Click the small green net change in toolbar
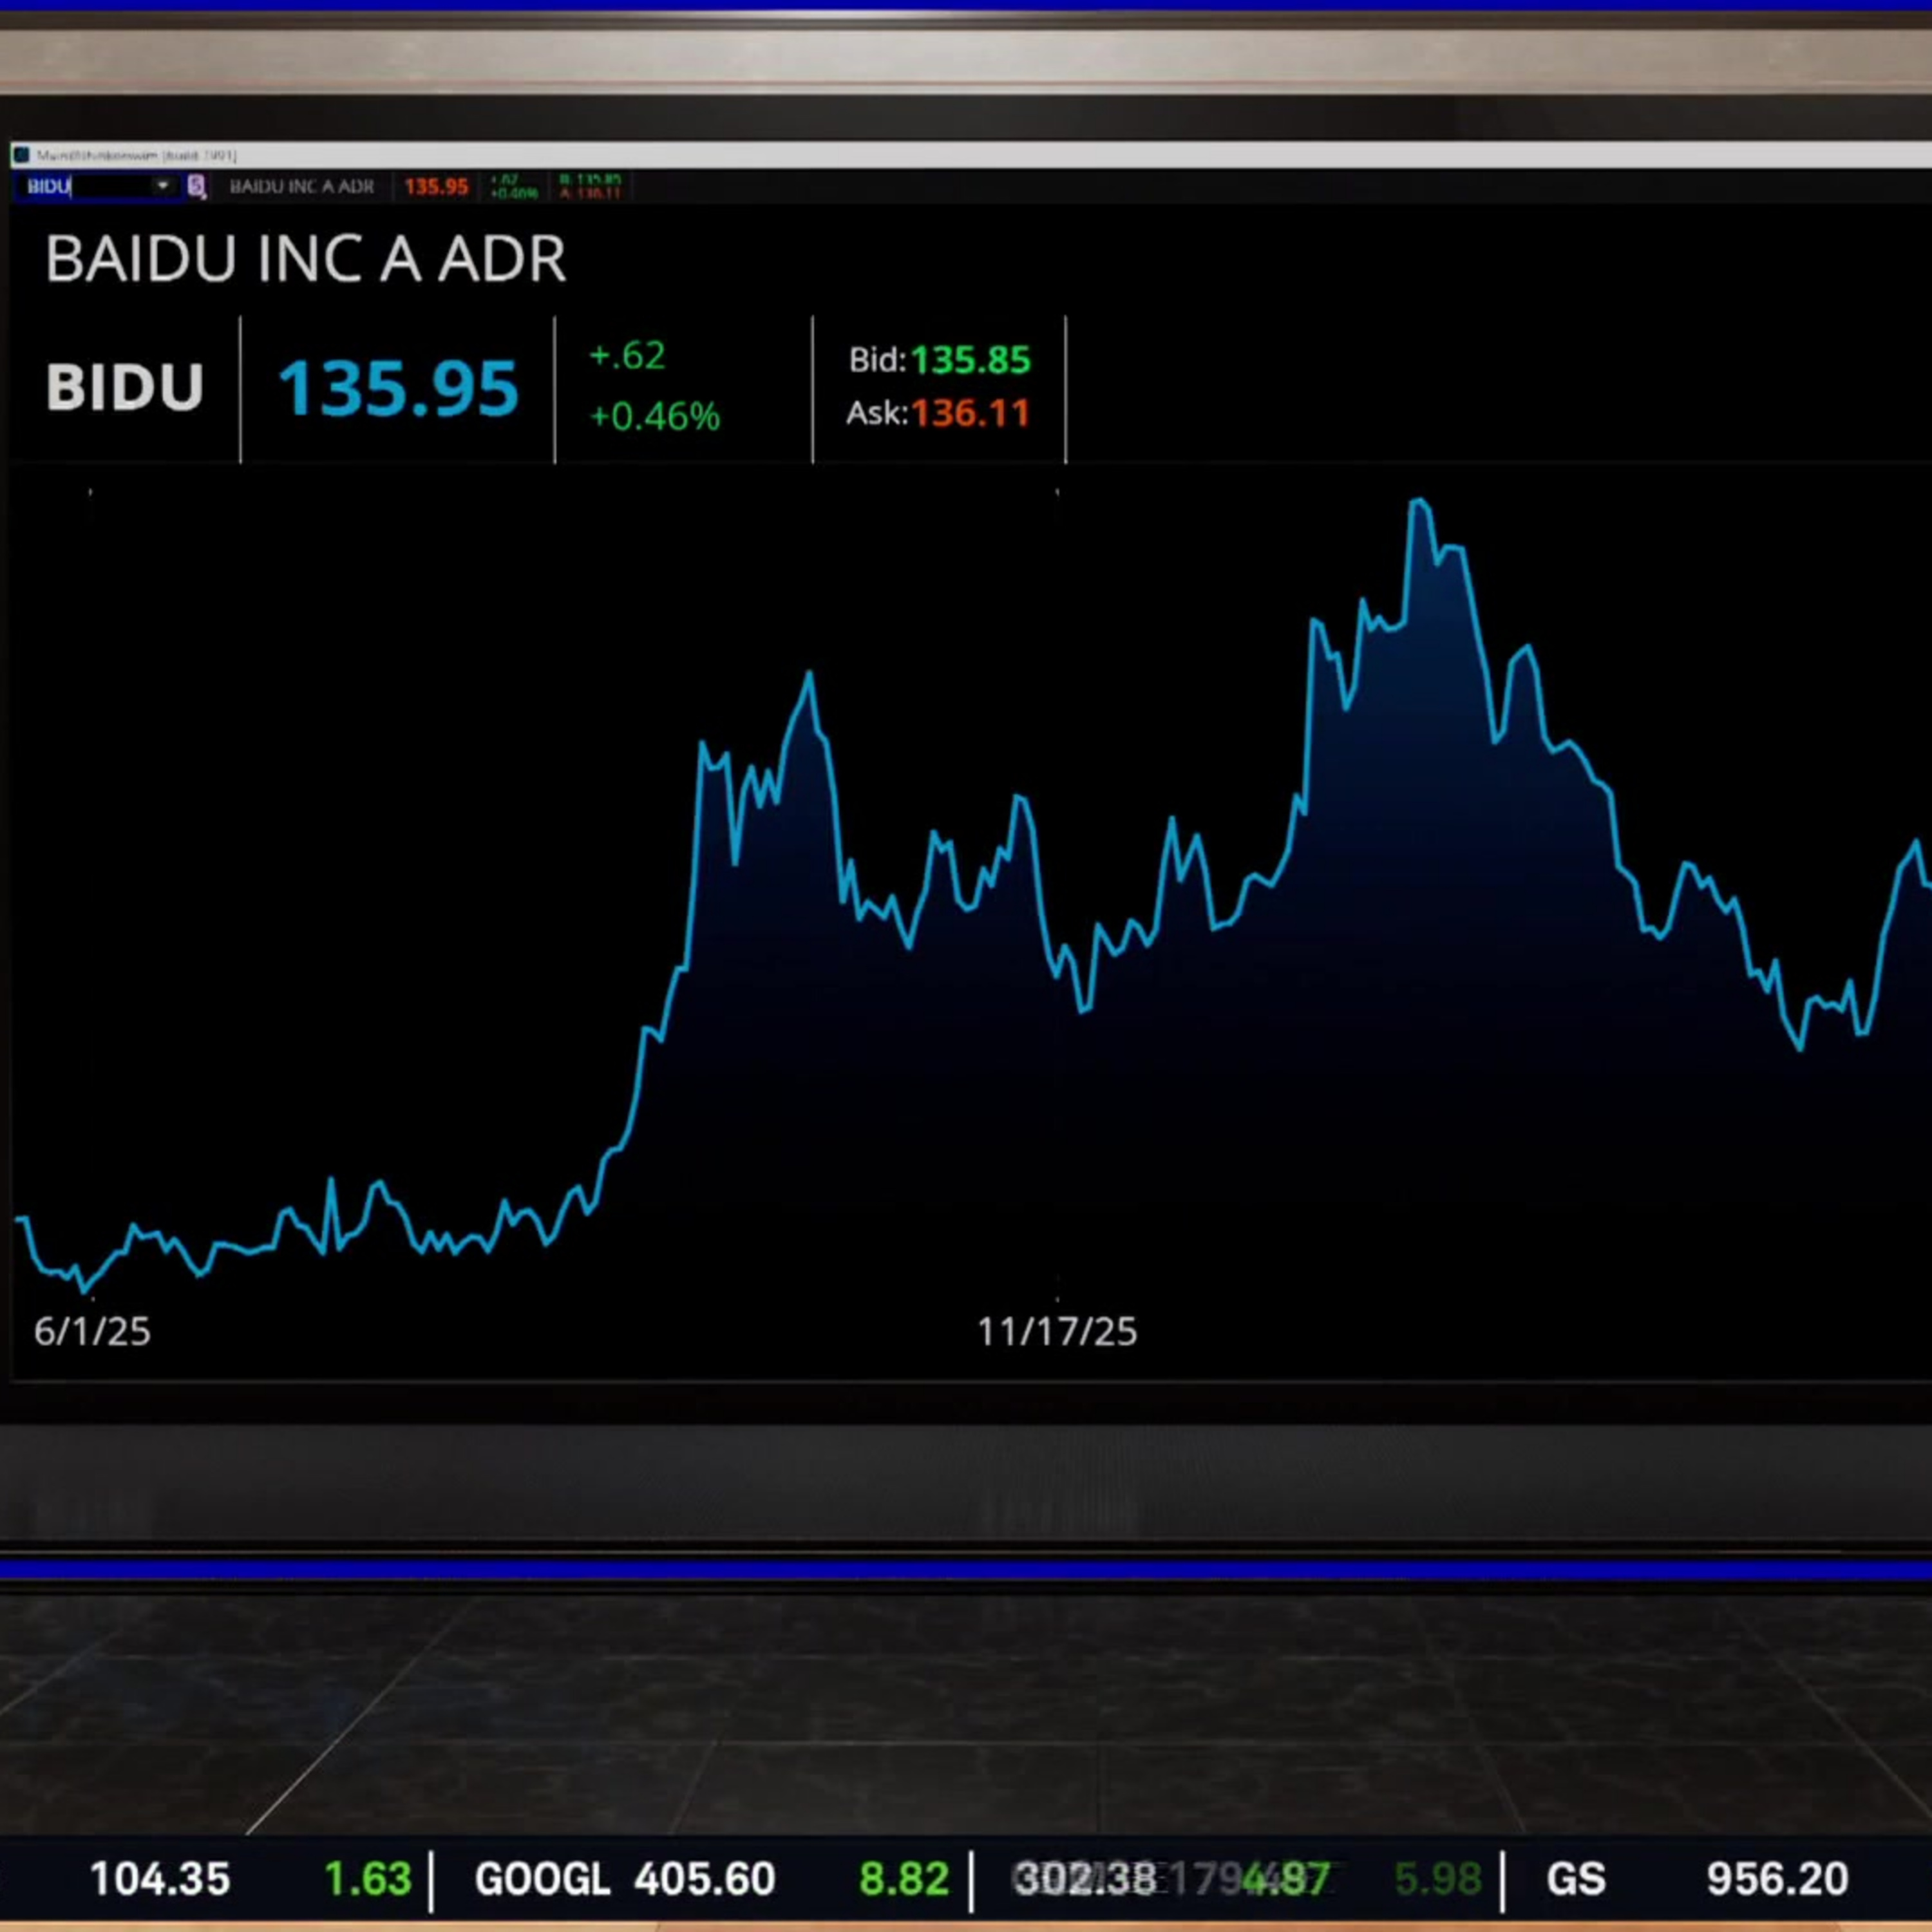 pos(514,187)
